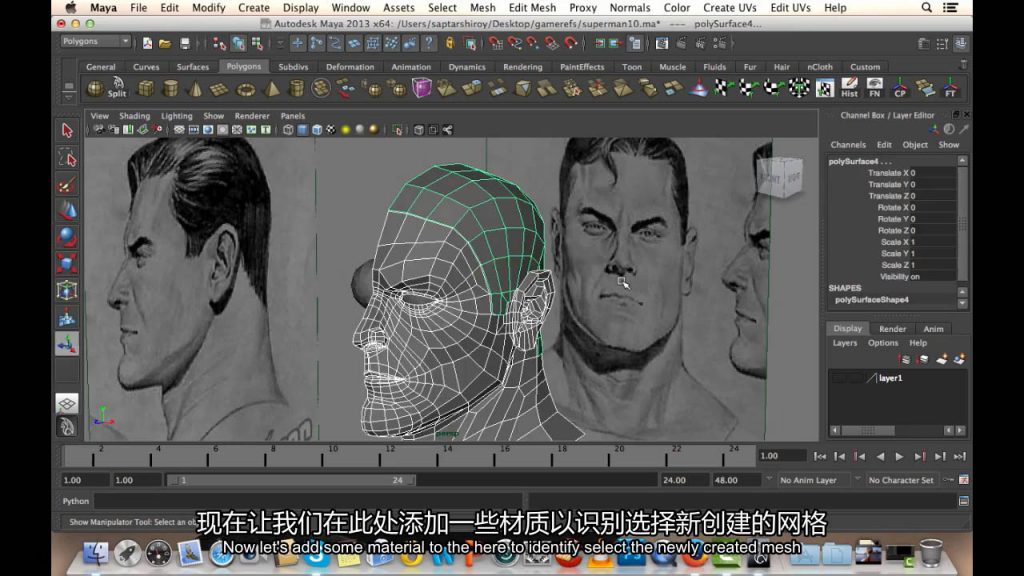The height and width of the screenshot is (576, 1024).
Task: Open the Polygons menu set dropdown
Action: [95, 41]
